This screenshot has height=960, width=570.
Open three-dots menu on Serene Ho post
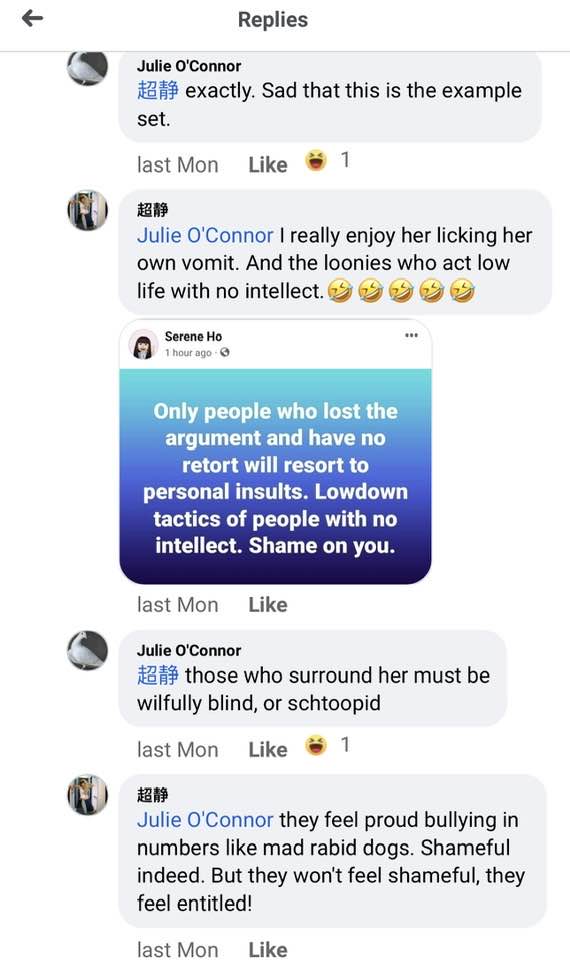(411, 335)
